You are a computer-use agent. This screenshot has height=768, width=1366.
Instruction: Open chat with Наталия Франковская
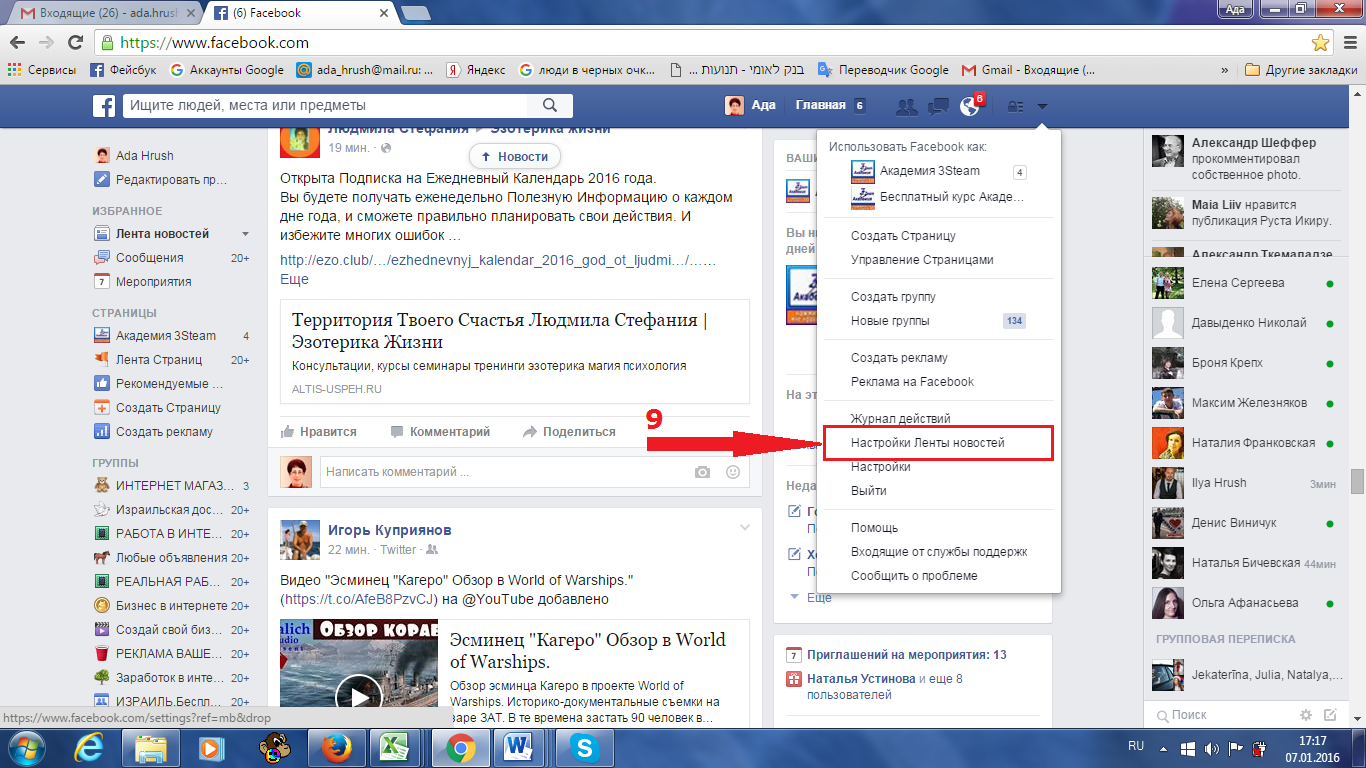tap(1243, 443)
